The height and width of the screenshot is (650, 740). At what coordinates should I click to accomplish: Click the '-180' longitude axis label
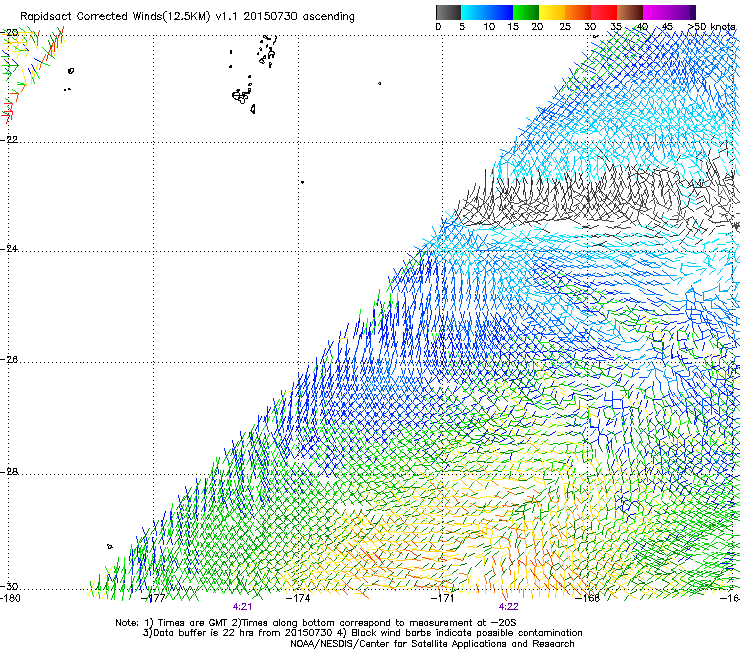10,598
